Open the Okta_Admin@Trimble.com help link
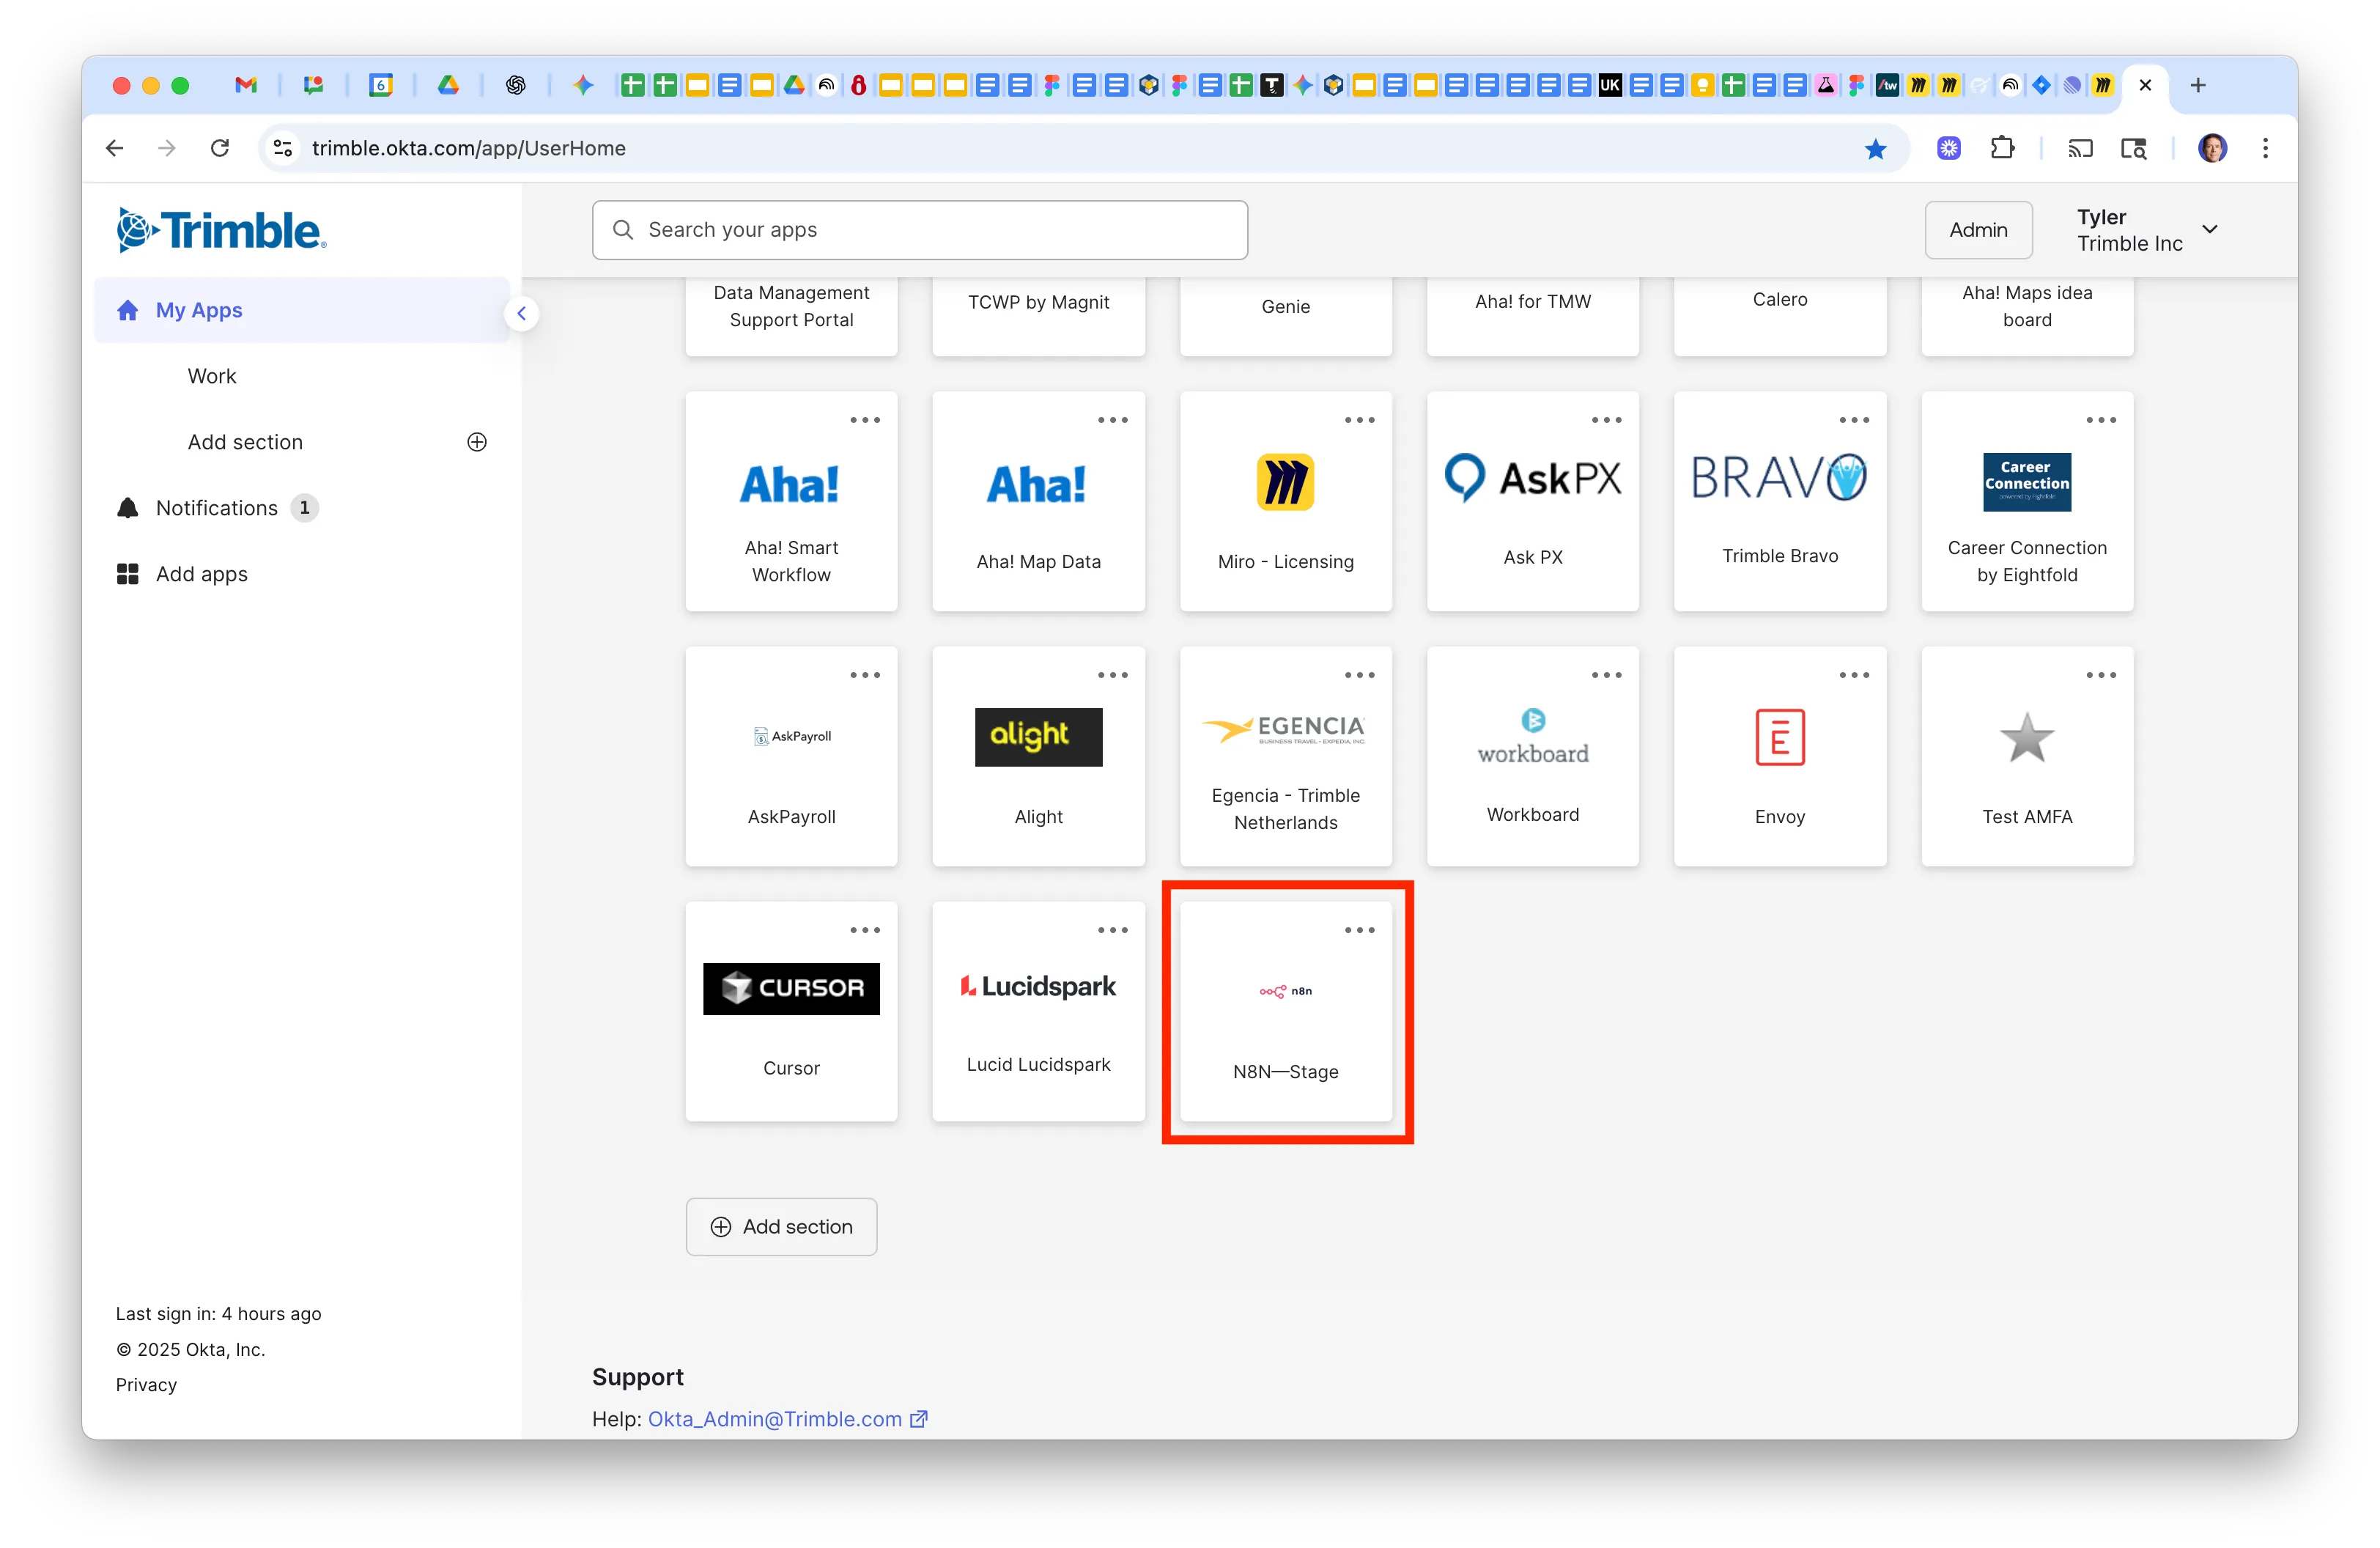Viewport: 2380px width, 1548px height. click(787, 1419)
